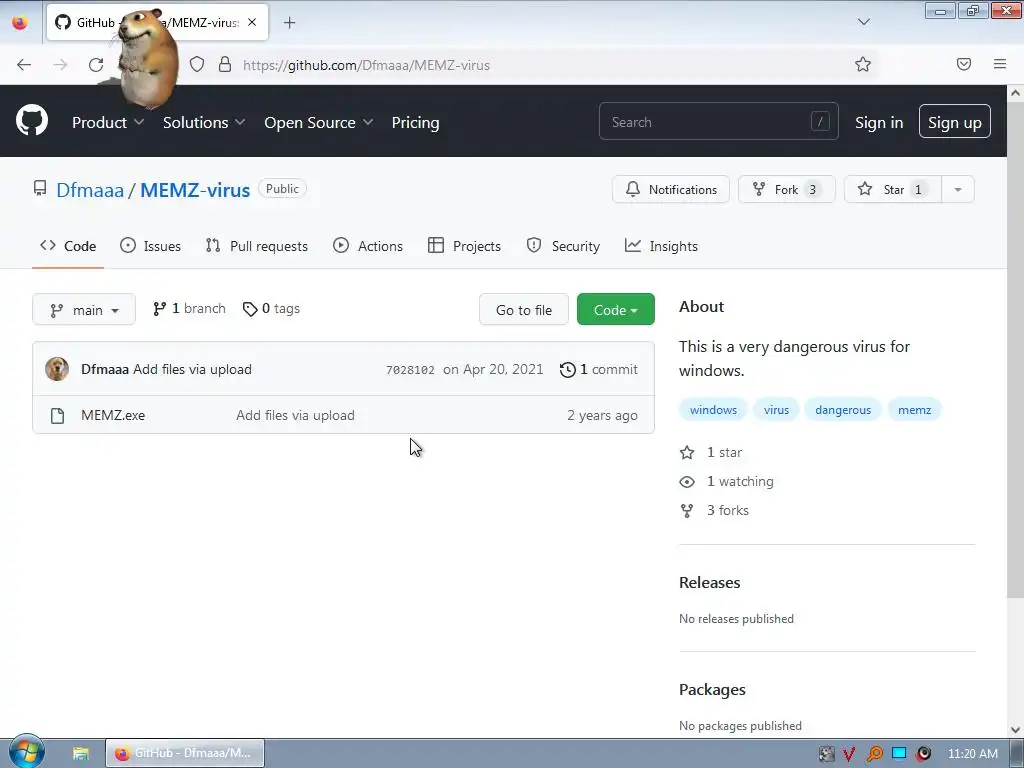Open MEMZ.exe file

click(113, 415)
